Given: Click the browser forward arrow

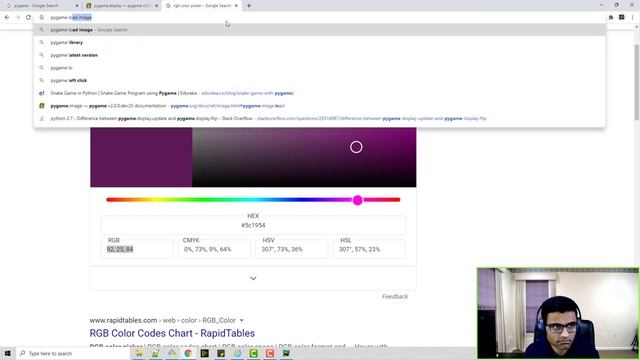Looking at the screenshot, I should (18, 18).
